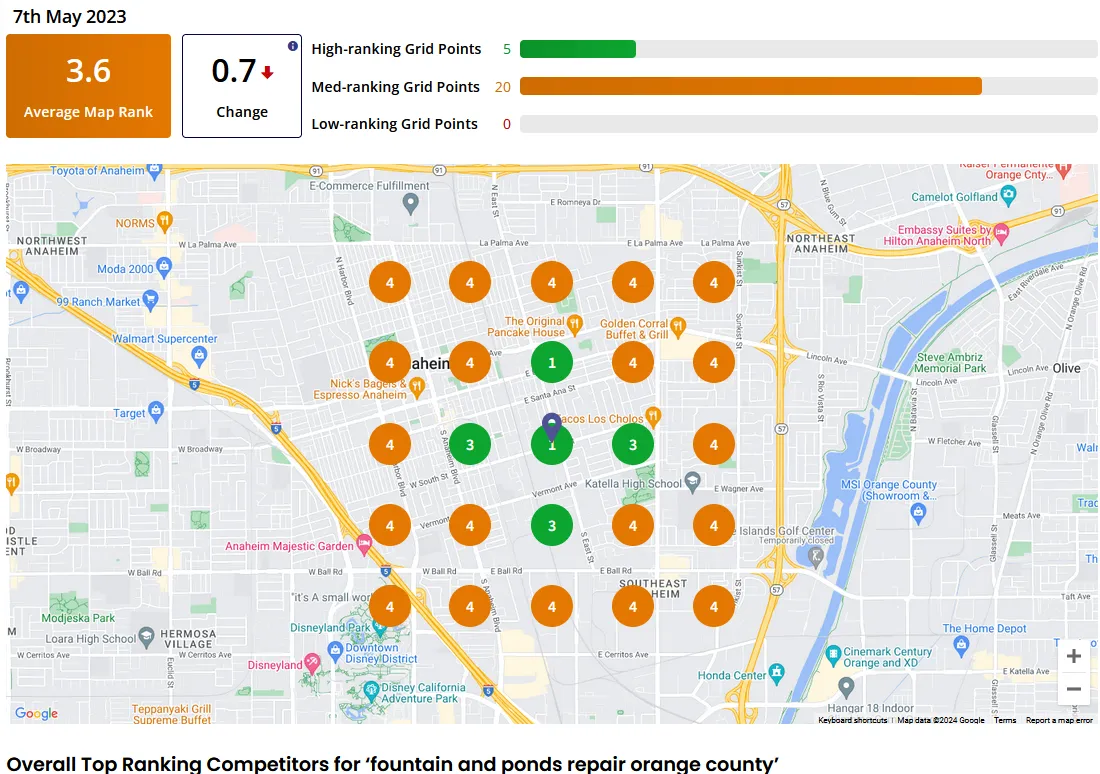The image size is (1100, 774).
Task: Click the Toyota of Anaheim map pin
Action: (155, 171)
